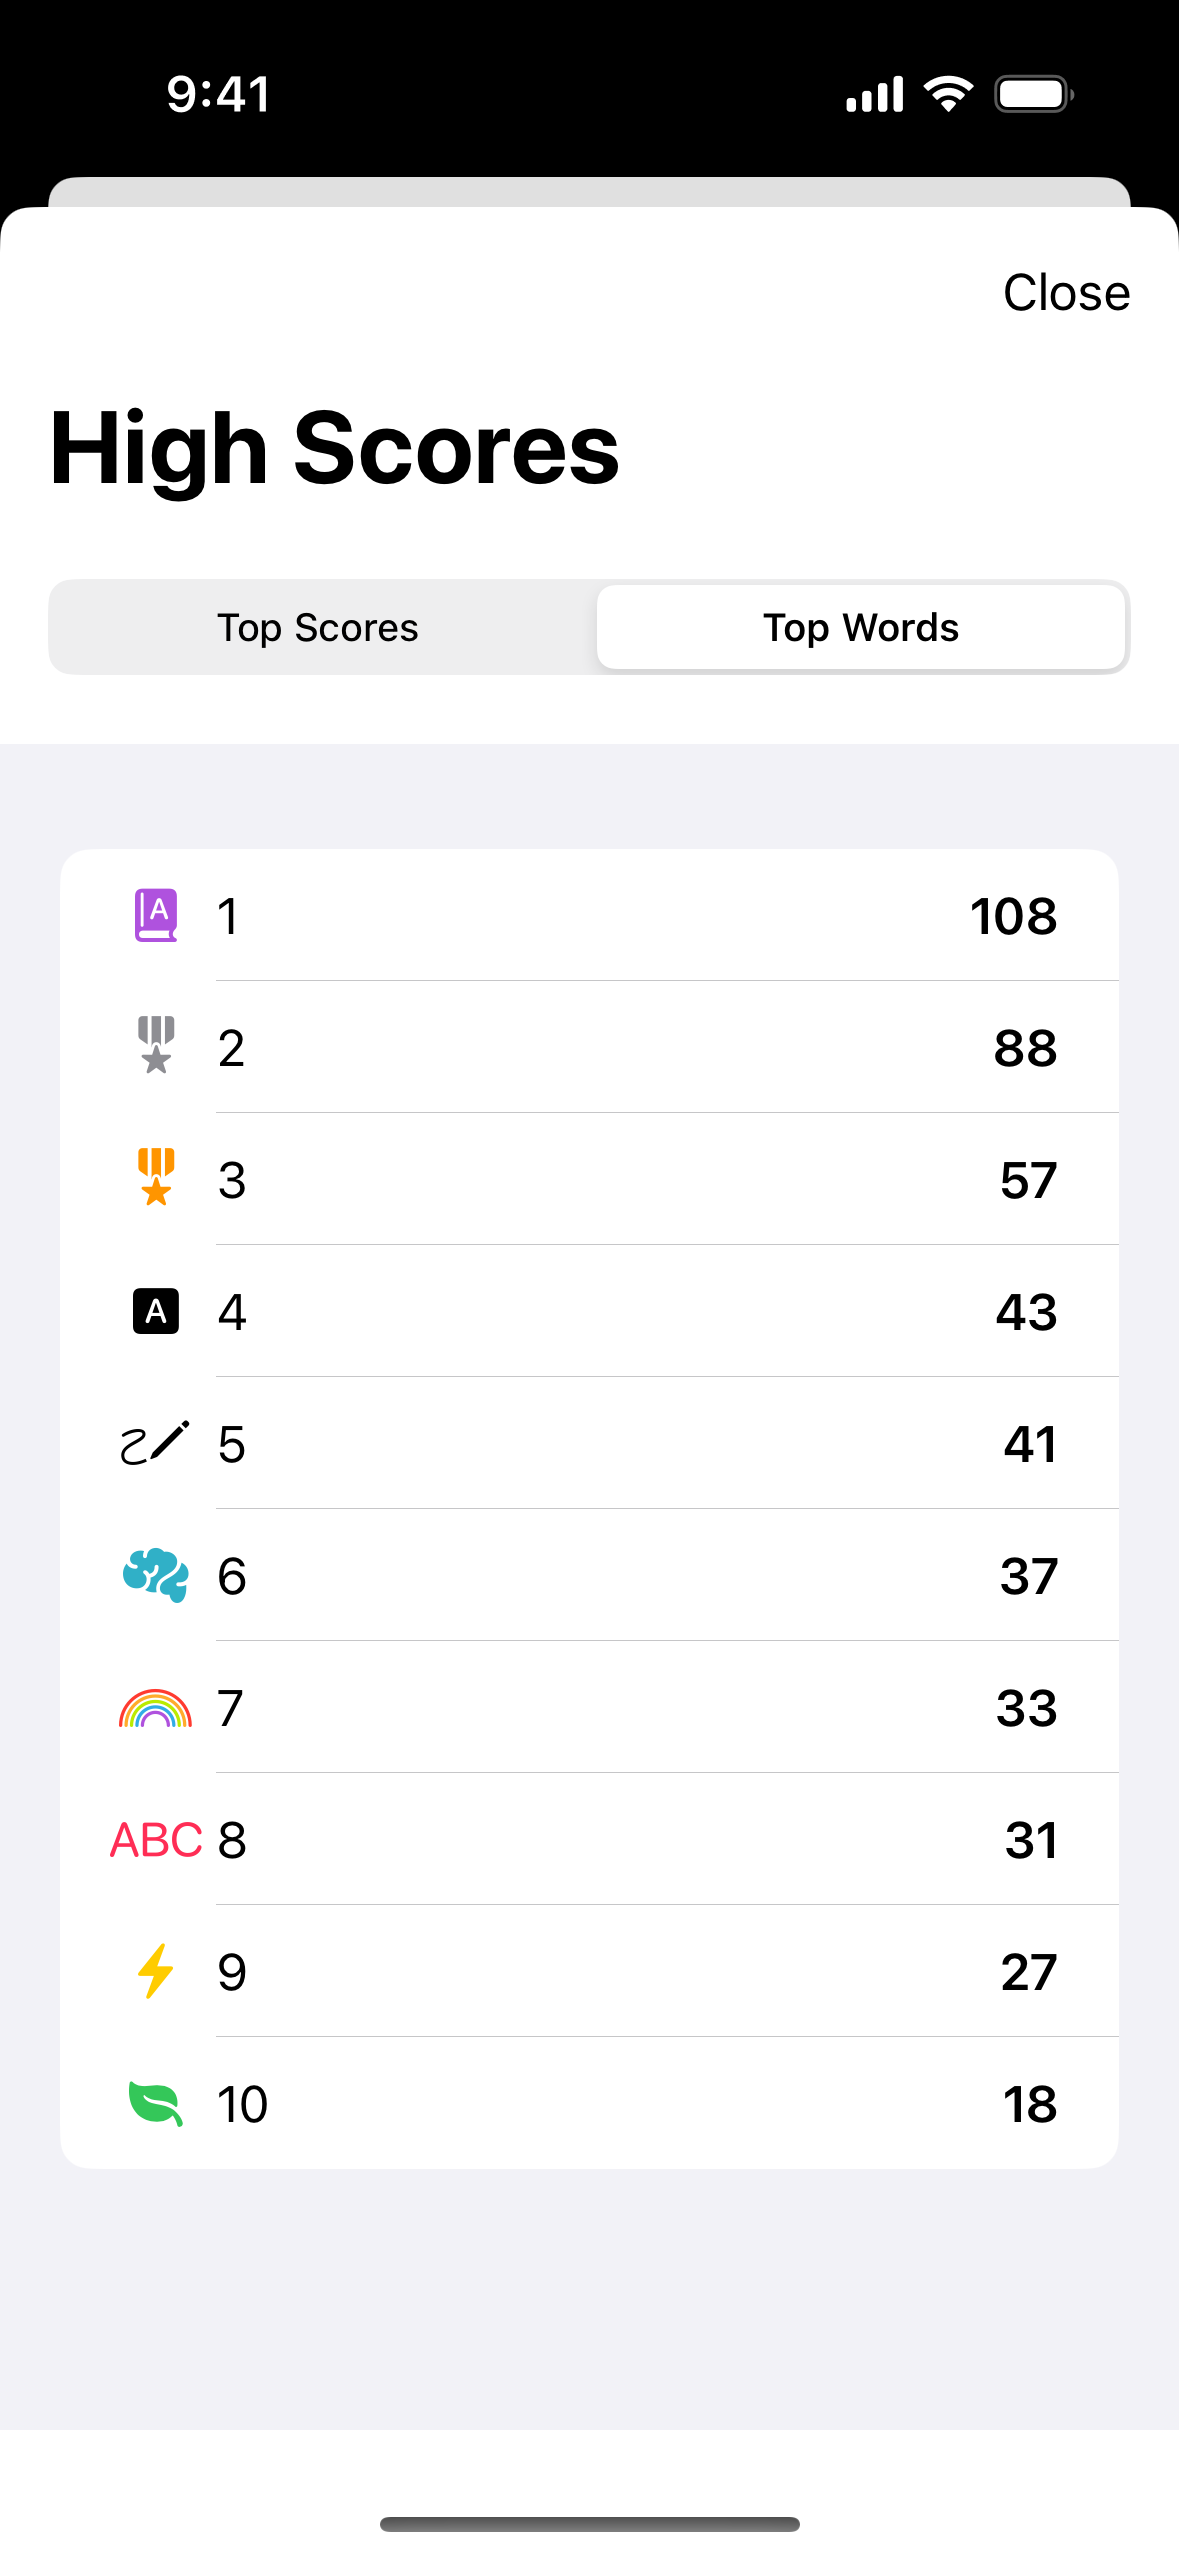Tap the black letter A square icon
This screenshot has height=2556, width=1179.
156,1311
